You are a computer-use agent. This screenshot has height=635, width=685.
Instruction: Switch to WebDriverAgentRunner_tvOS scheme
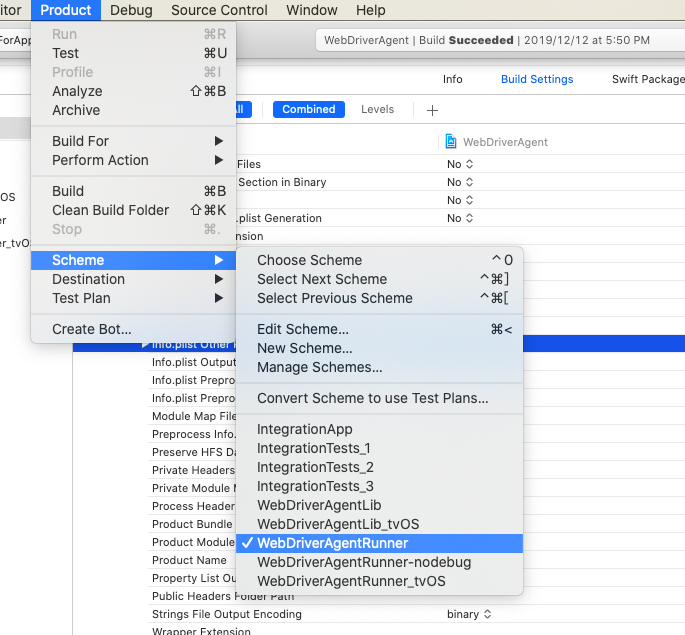point(379,581)
